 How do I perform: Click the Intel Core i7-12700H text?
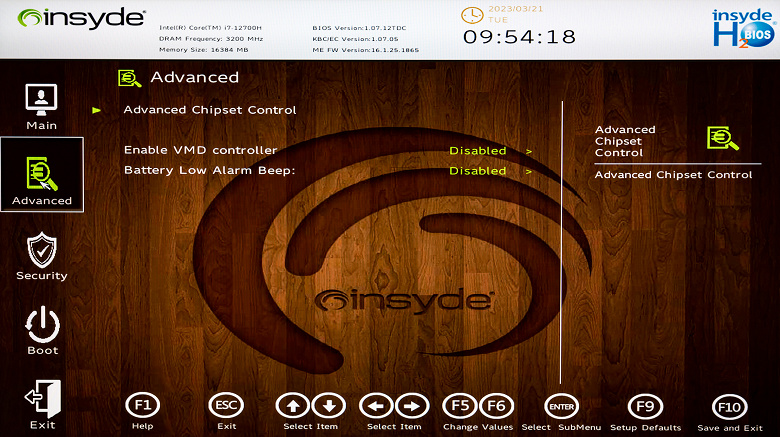(x=210, y=28)
